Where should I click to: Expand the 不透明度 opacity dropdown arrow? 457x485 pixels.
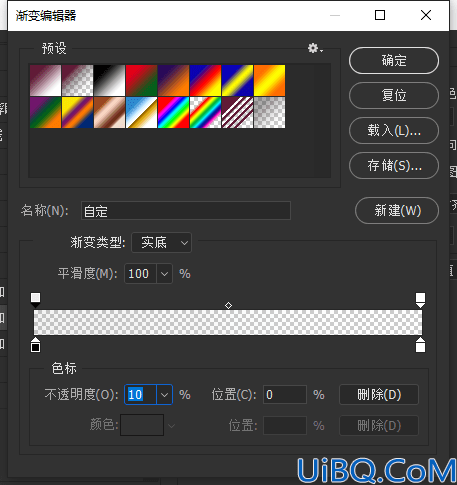(164, 395)
